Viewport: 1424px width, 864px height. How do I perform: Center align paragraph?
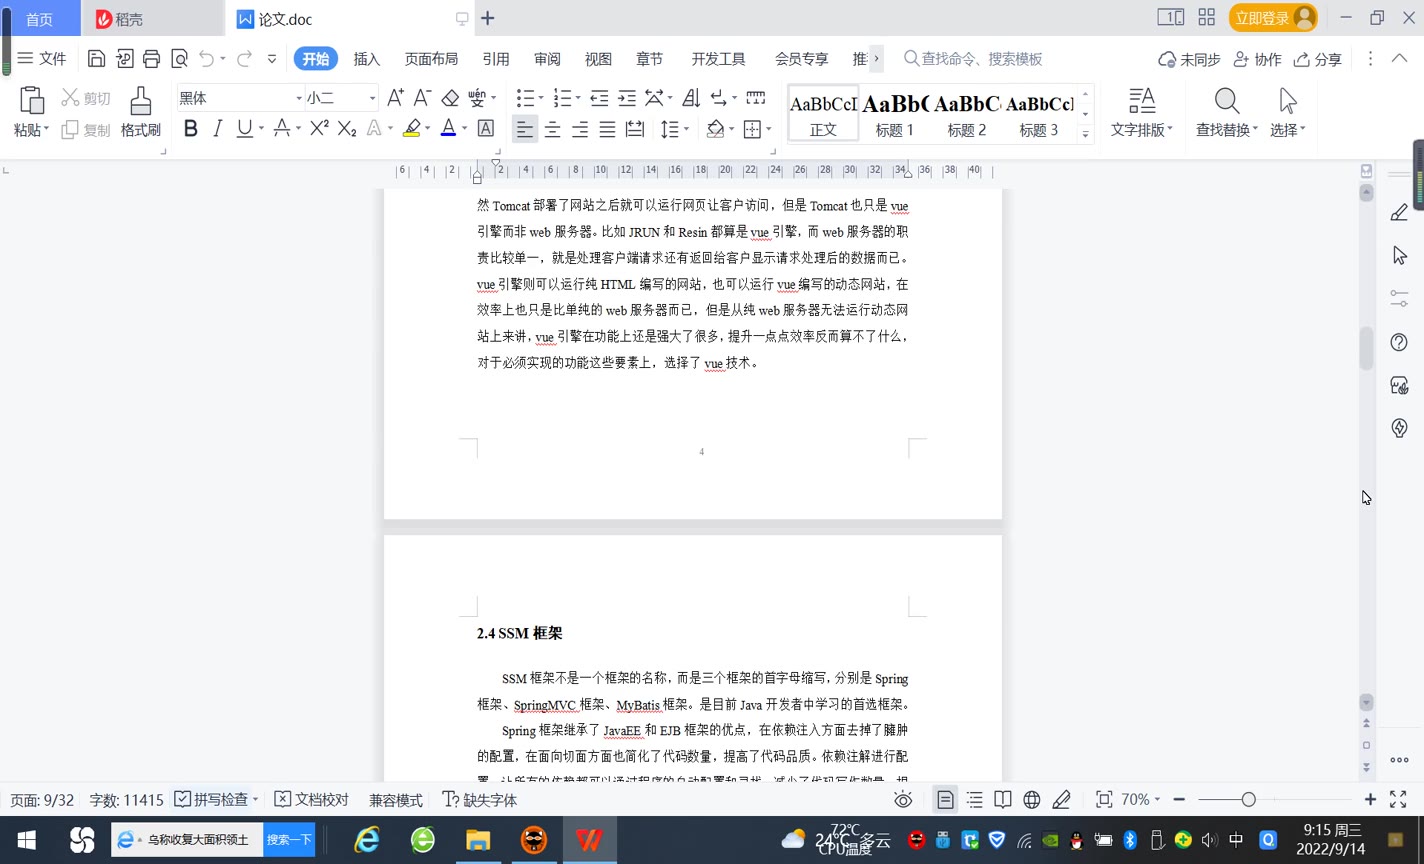pos(552,129)
